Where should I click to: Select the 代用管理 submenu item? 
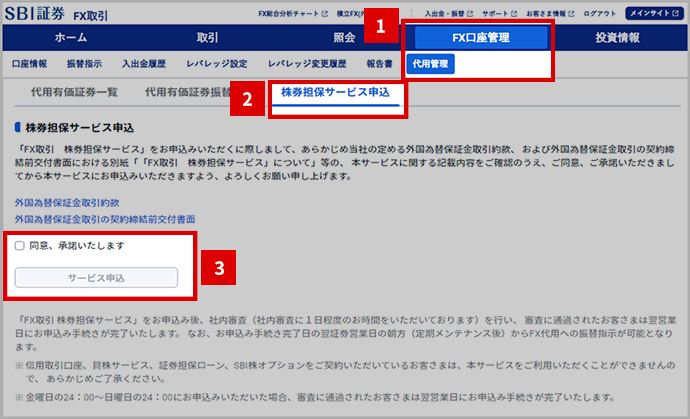(430, 64)
